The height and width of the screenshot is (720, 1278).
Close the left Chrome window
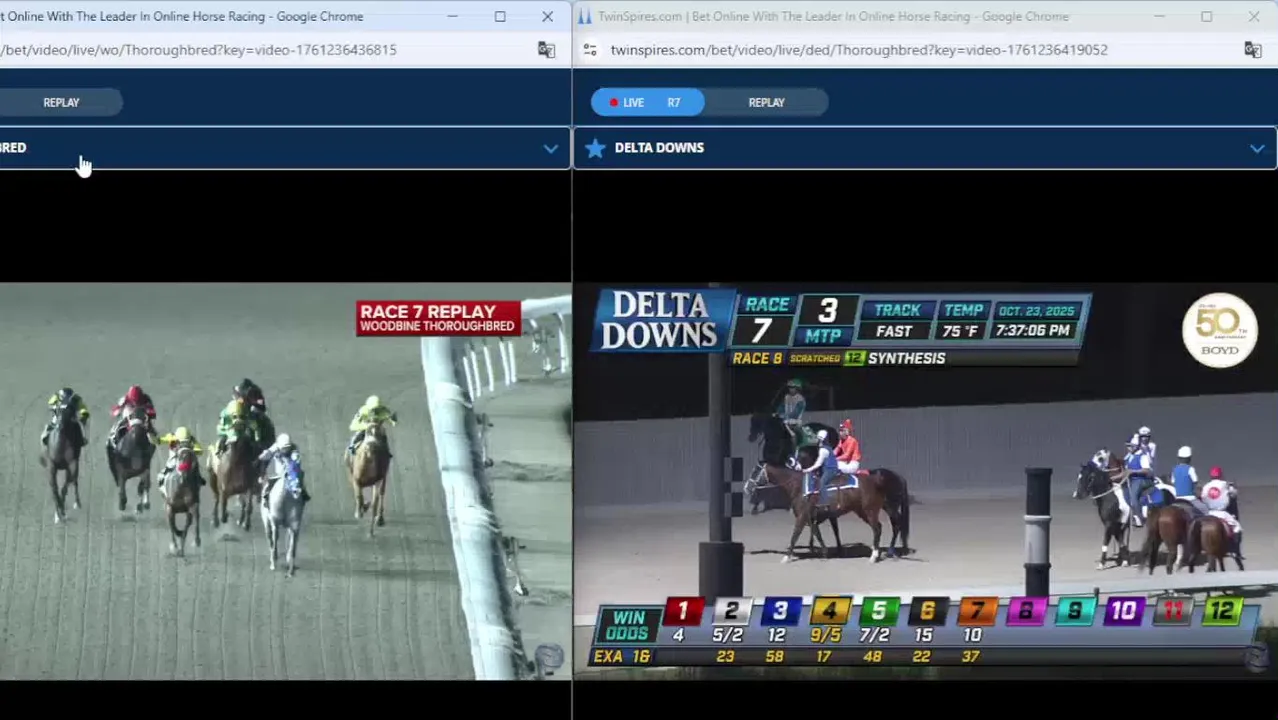[547, 16]
